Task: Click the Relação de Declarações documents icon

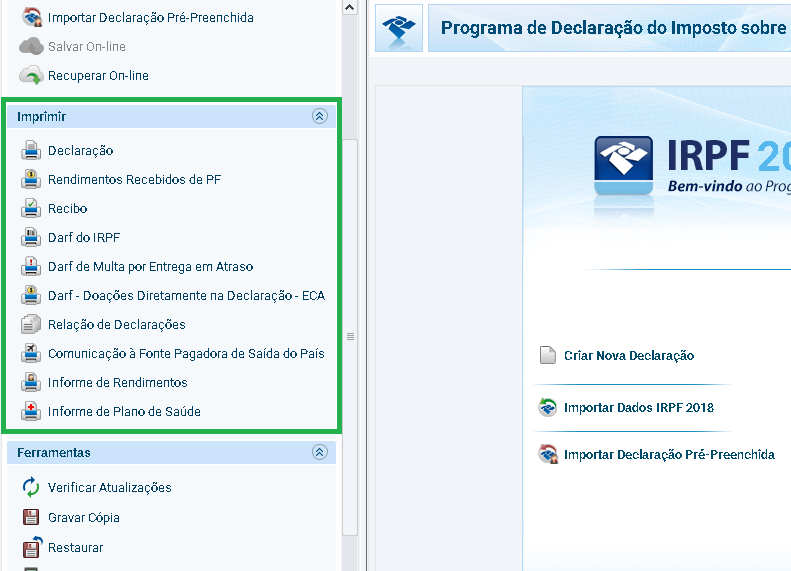Action: (31, 324)
